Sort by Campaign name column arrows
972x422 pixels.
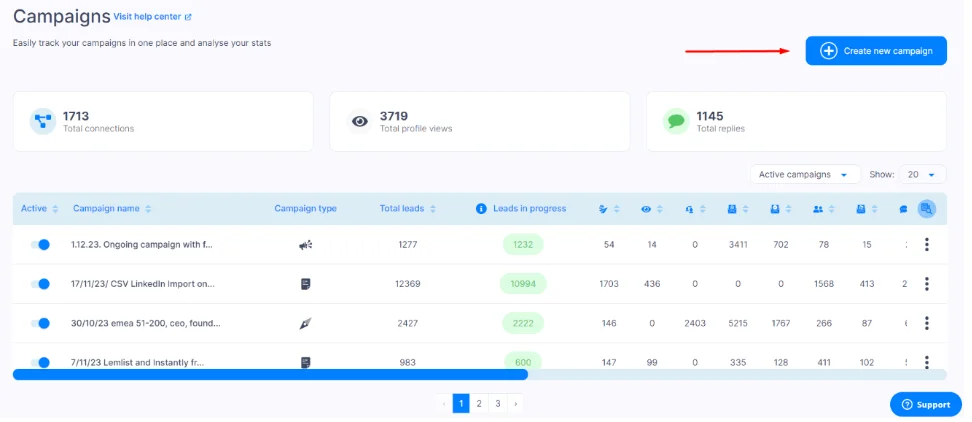click(x=148, y=209)
